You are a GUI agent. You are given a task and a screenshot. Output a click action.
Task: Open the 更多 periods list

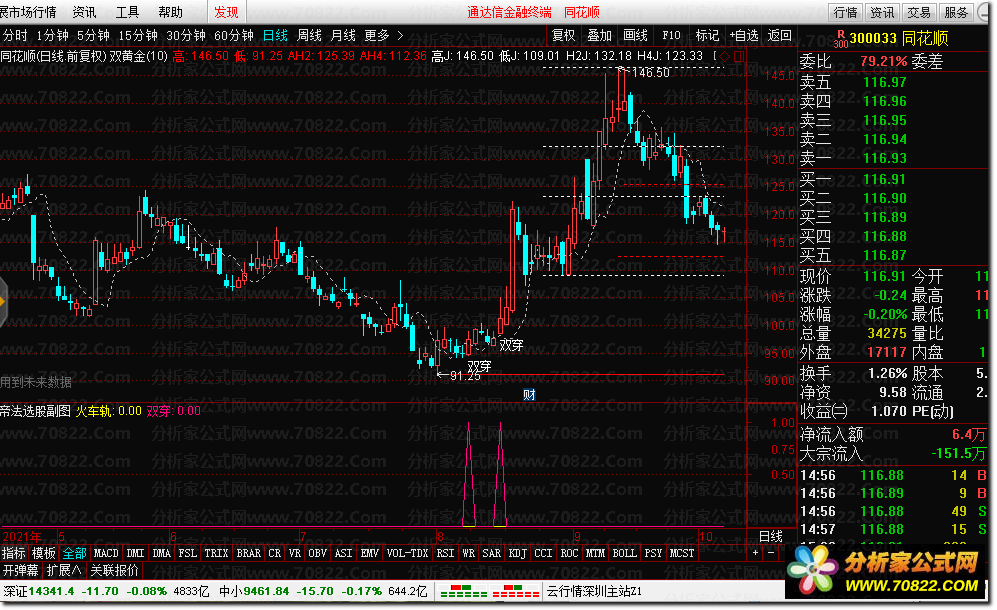[376, 36]
